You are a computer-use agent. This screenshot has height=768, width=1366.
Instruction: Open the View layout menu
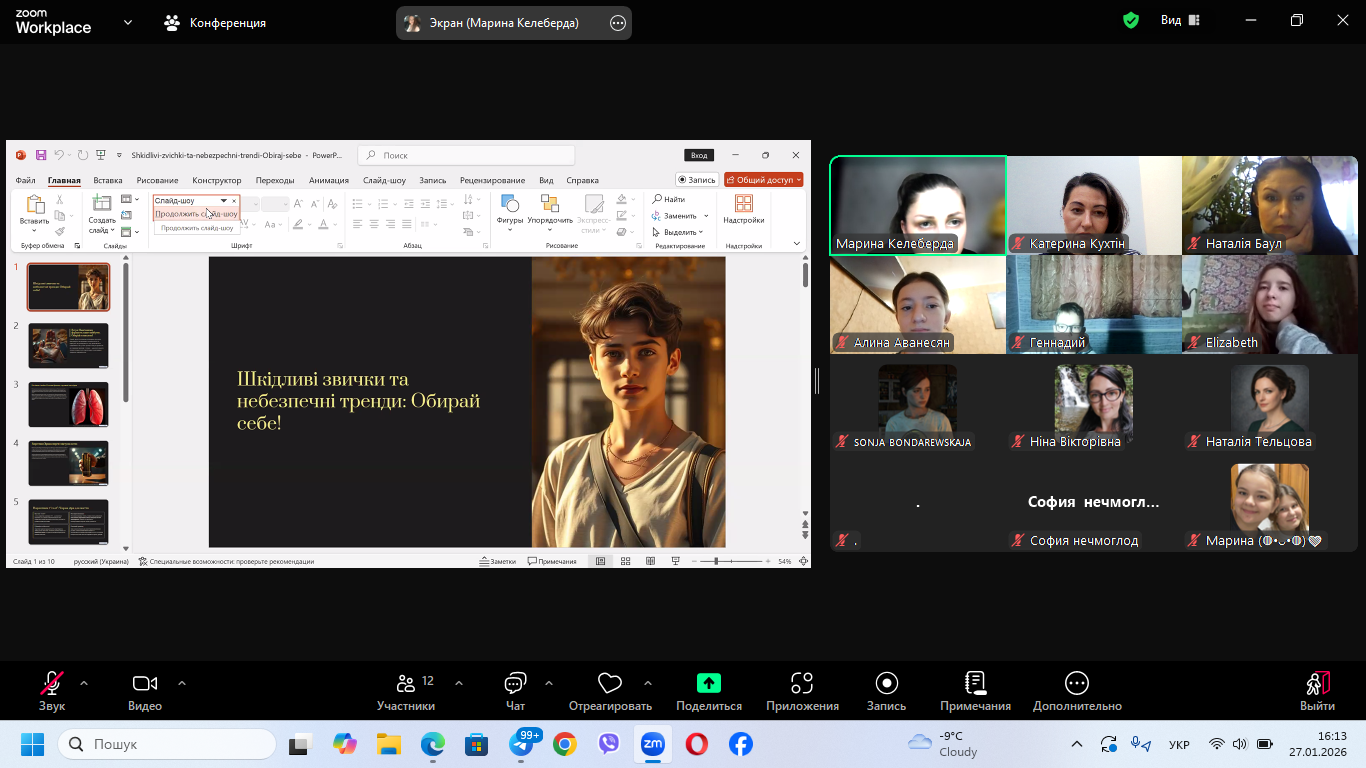1179,21
